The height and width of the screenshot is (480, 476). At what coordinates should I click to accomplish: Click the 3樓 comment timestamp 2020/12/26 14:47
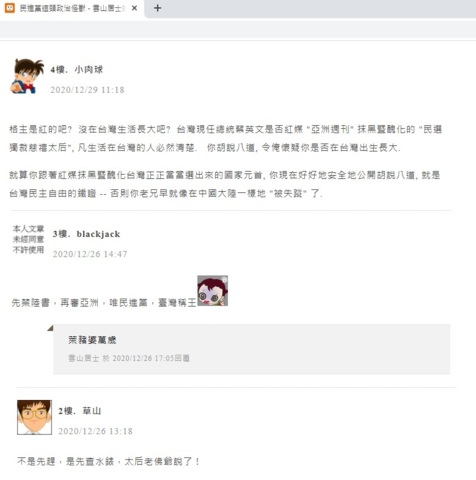point(90,254)
